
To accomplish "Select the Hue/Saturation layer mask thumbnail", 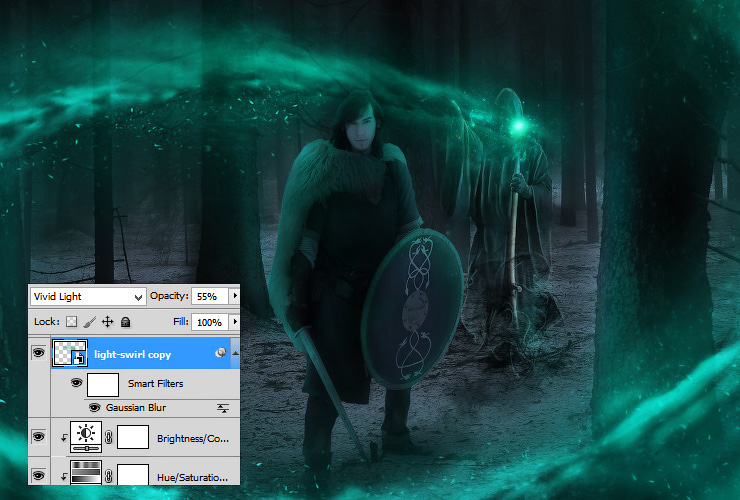I will [133, 475].
